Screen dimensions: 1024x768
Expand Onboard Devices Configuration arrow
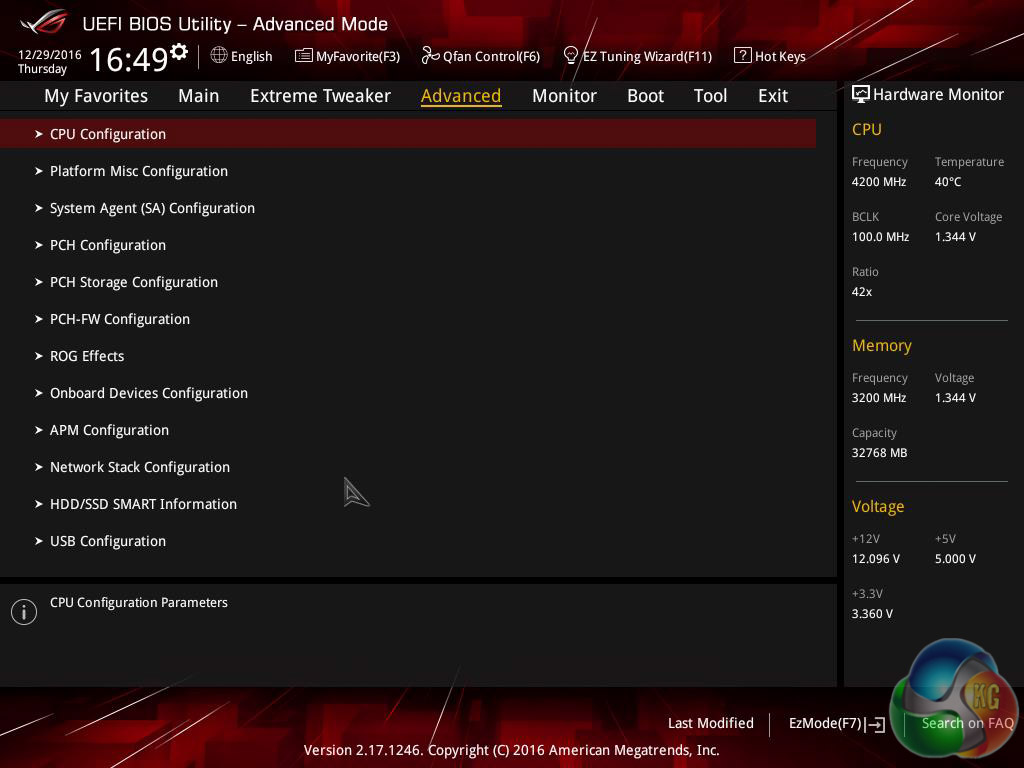click(x=39, y=393)
